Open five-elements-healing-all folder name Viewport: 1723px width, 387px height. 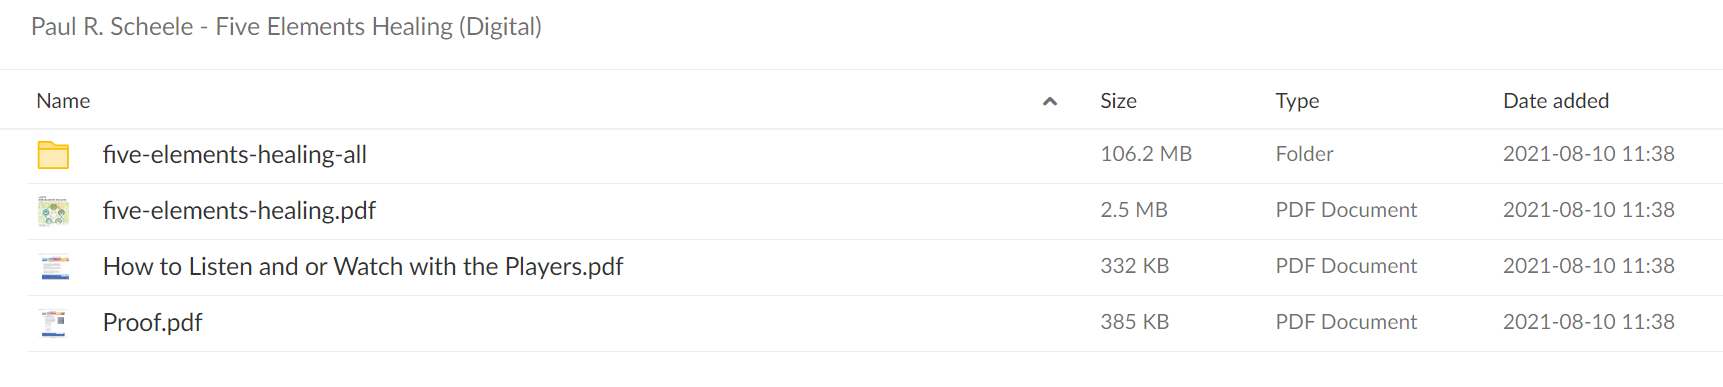235,155
